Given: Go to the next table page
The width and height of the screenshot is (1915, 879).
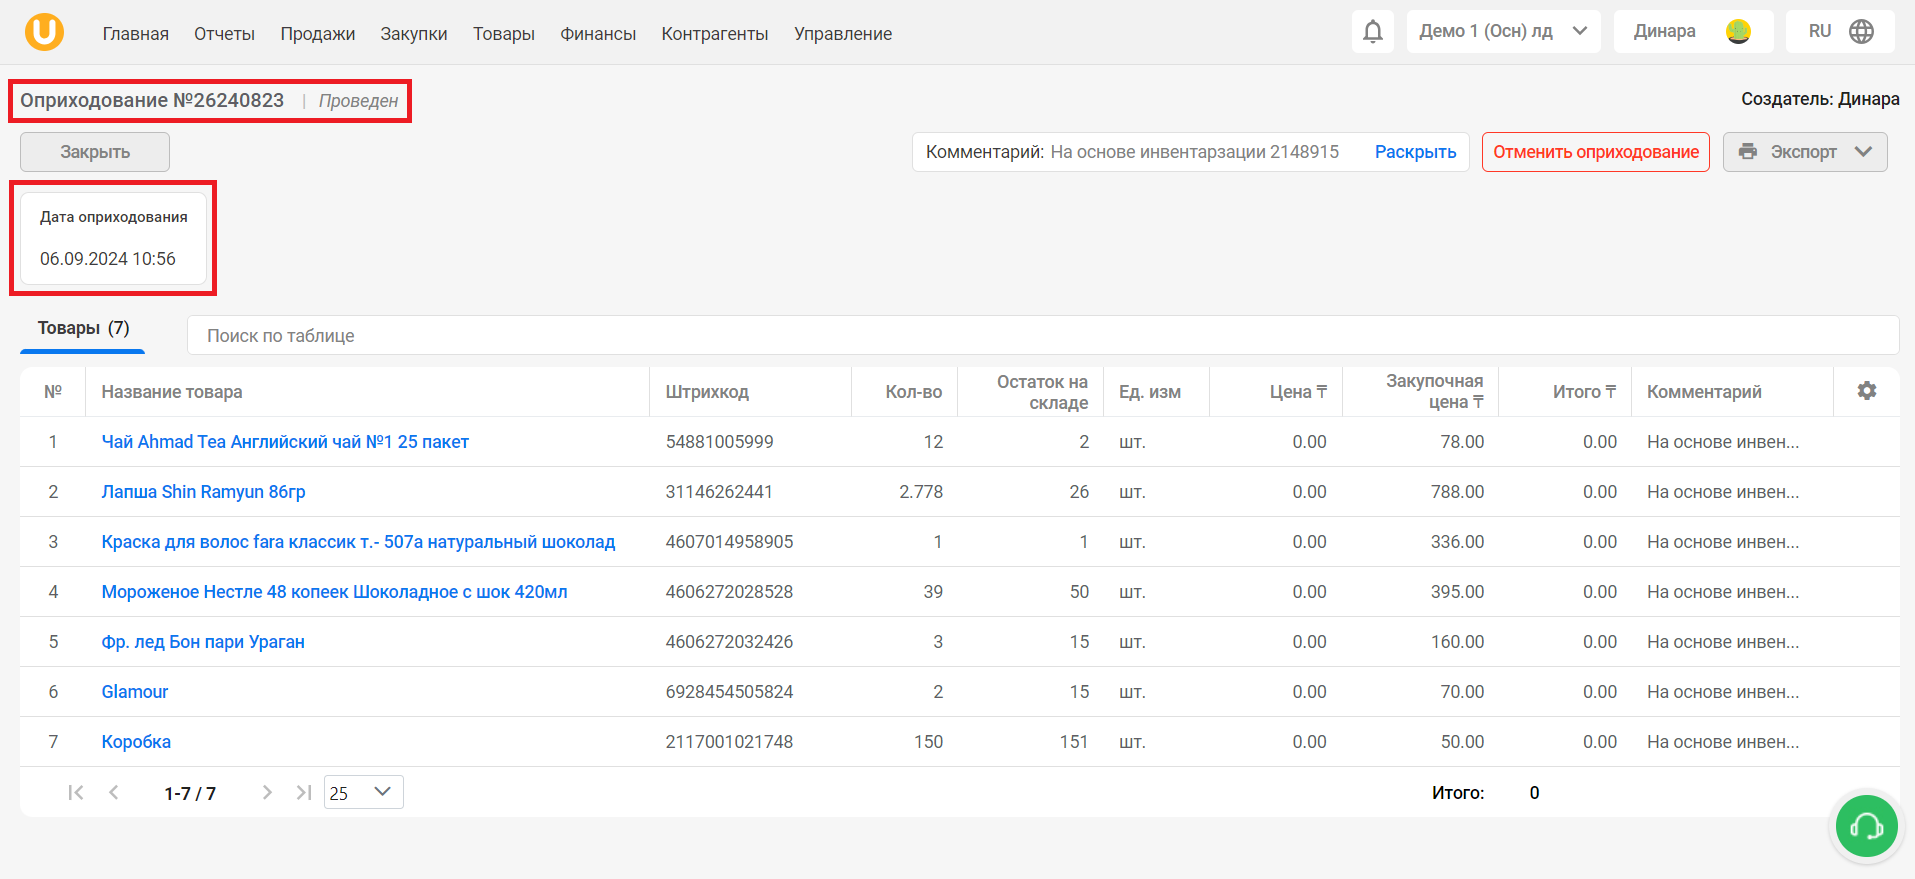Looking at the screenshot, I should (267, 792).
